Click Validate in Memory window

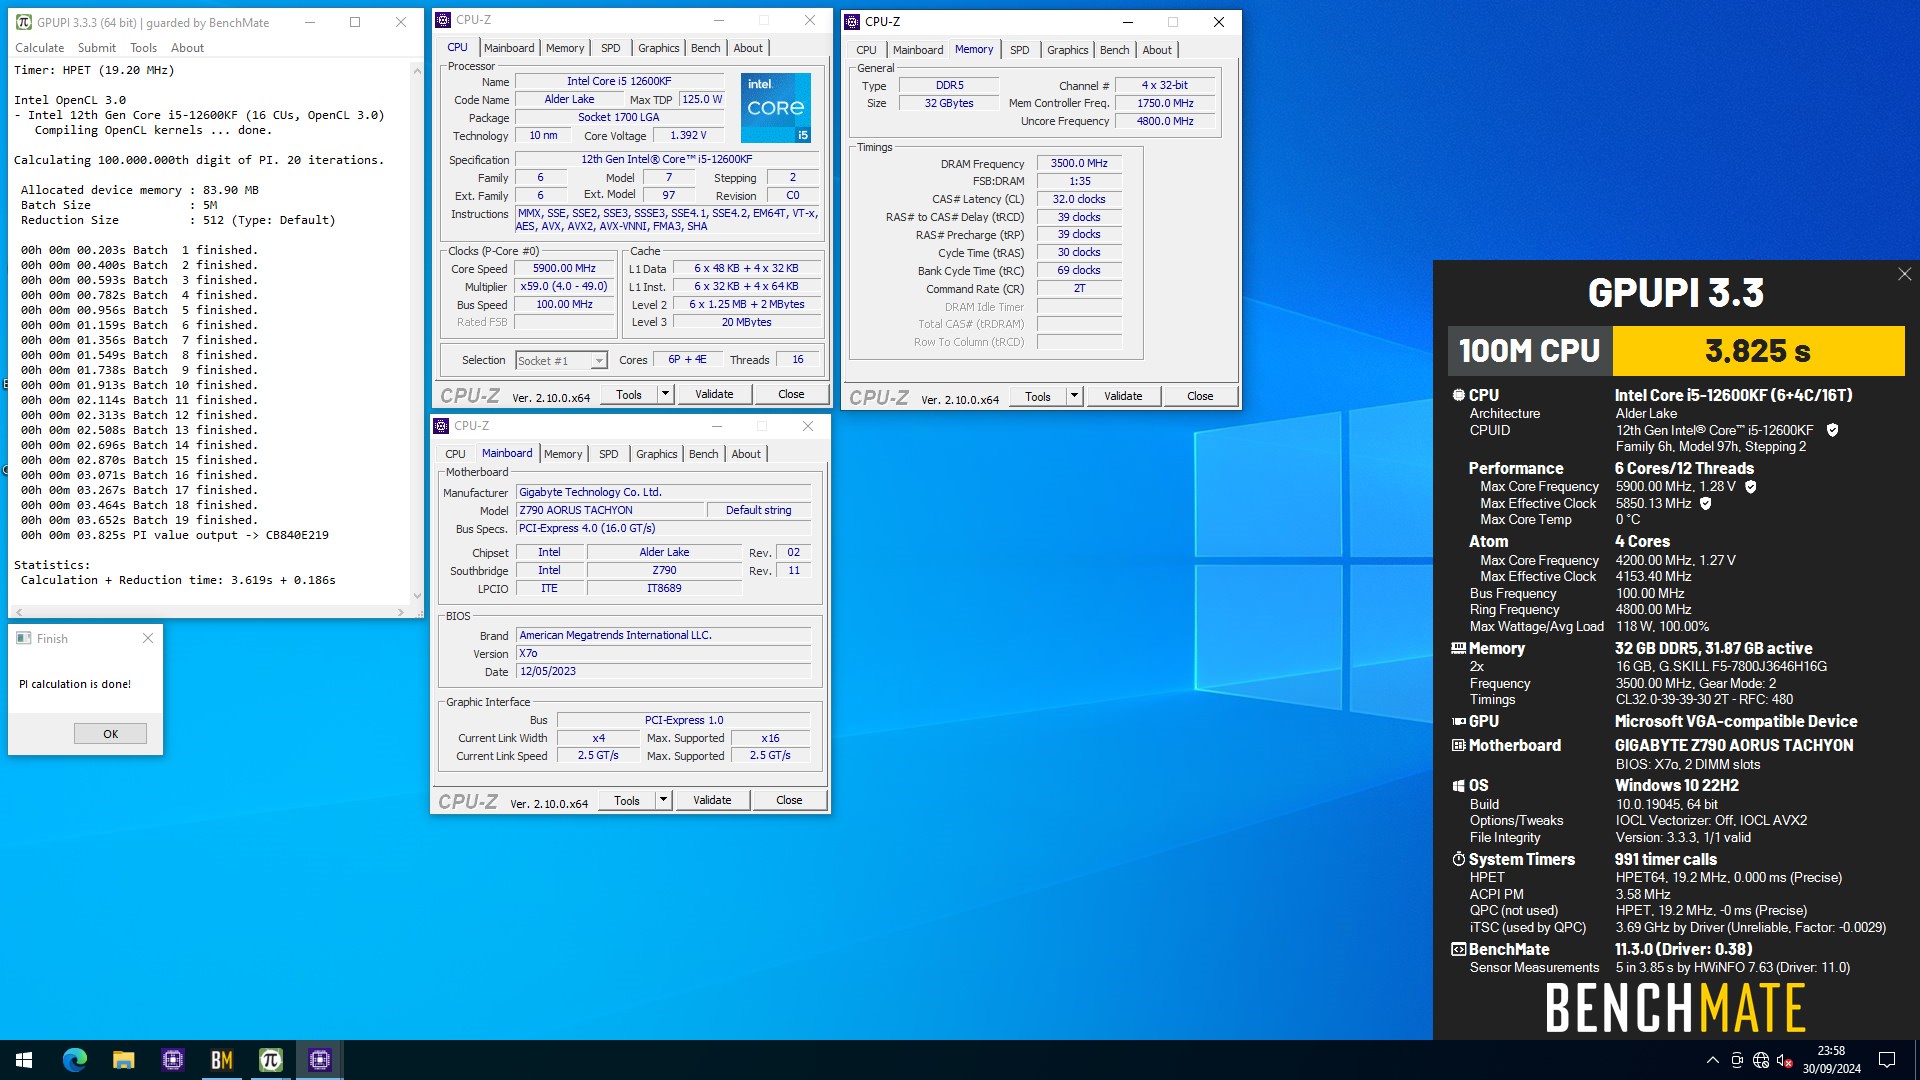click(x=1123, y=397)
